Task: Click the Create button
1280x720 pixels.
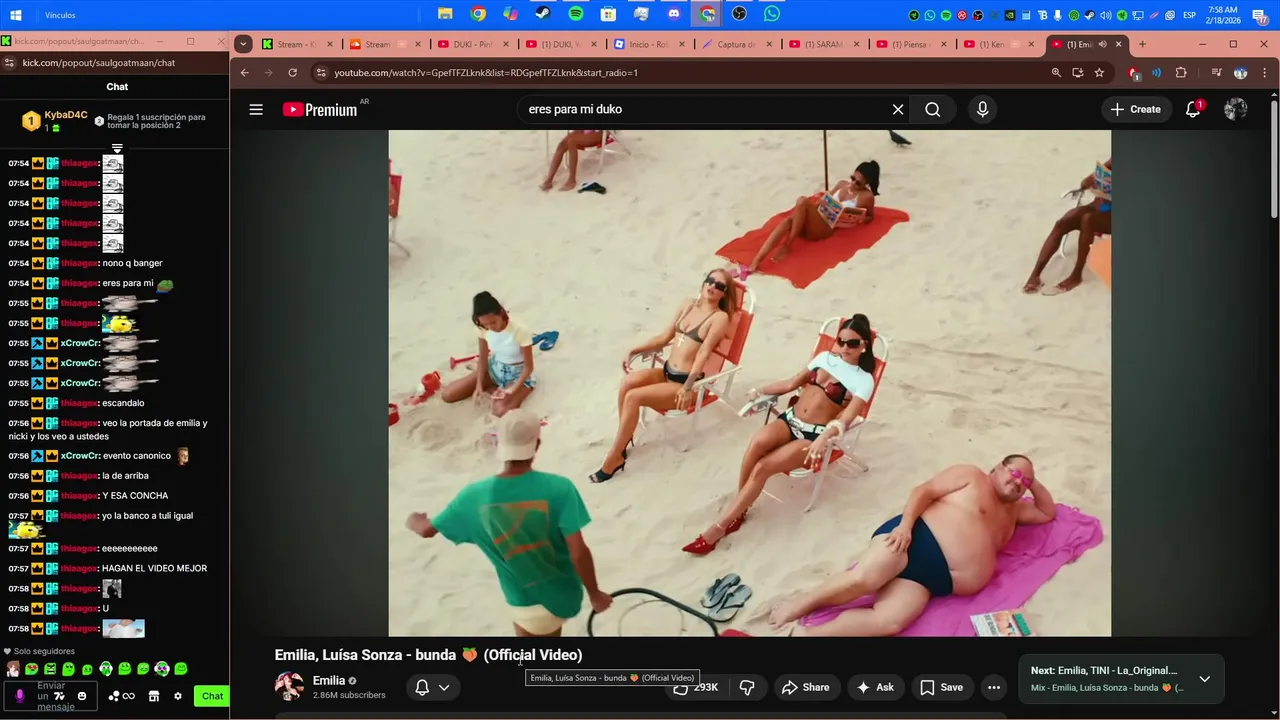Action: pos(1135,110)
